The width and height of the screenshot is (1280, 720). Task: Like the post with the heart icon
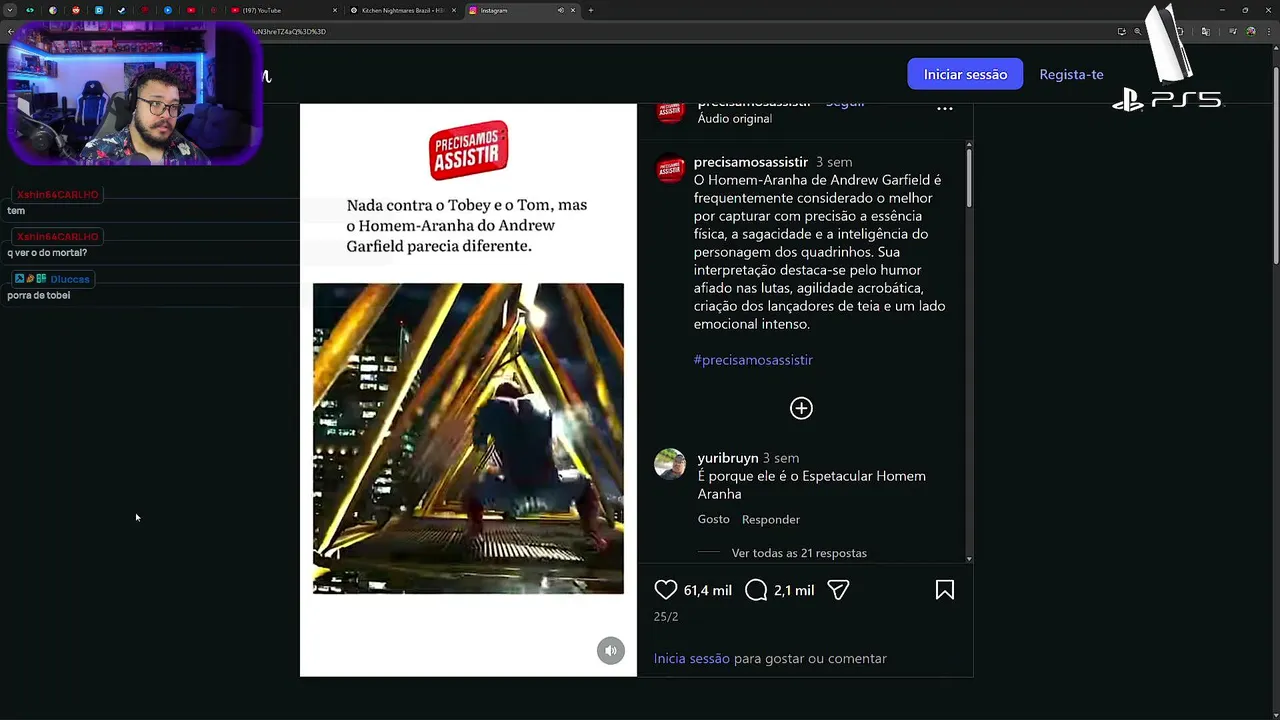click(x=666, y=590)
